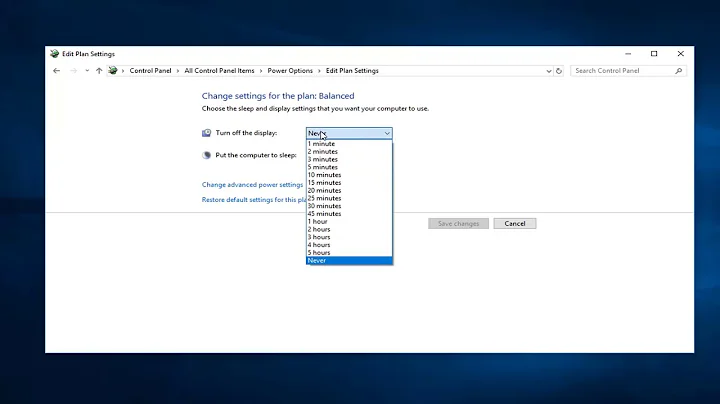Click the sleep moon icon
Viewport: 720px width, 404px height.
coord(207,155)
